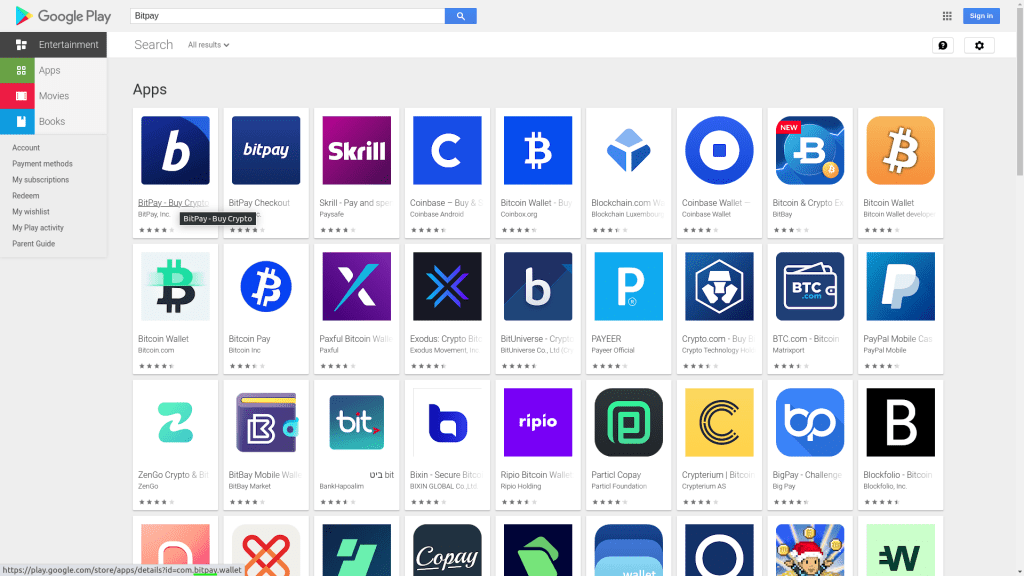
Task: Expand the All results dropdown
Action: tap(208, 45)
